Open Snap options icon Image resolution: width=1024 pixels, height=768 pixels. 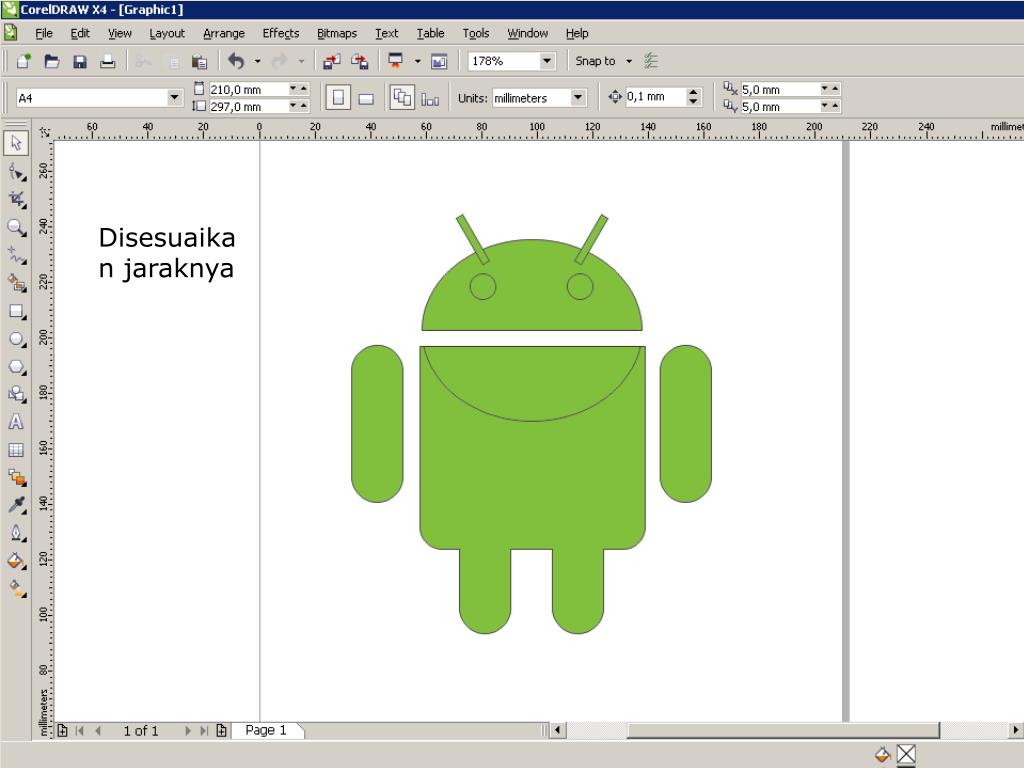click(x=651, y=61)
